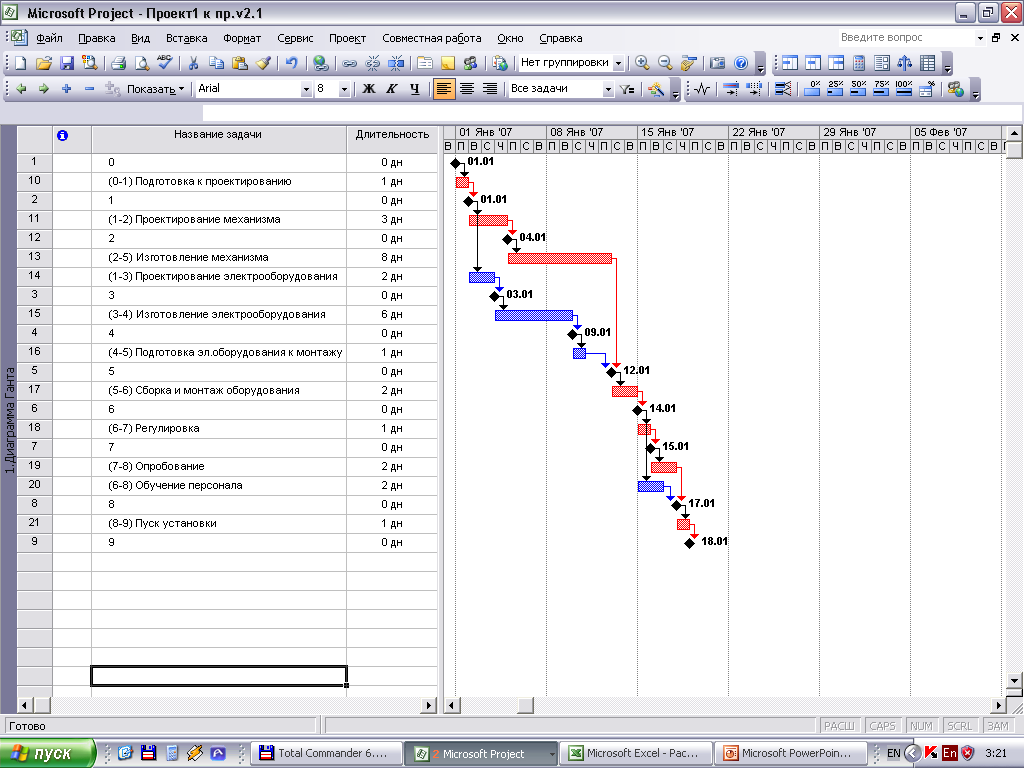Click the Gantt horizontal scrollbar thumb
Screen dimensions: 1024x768
coord(526,705)
